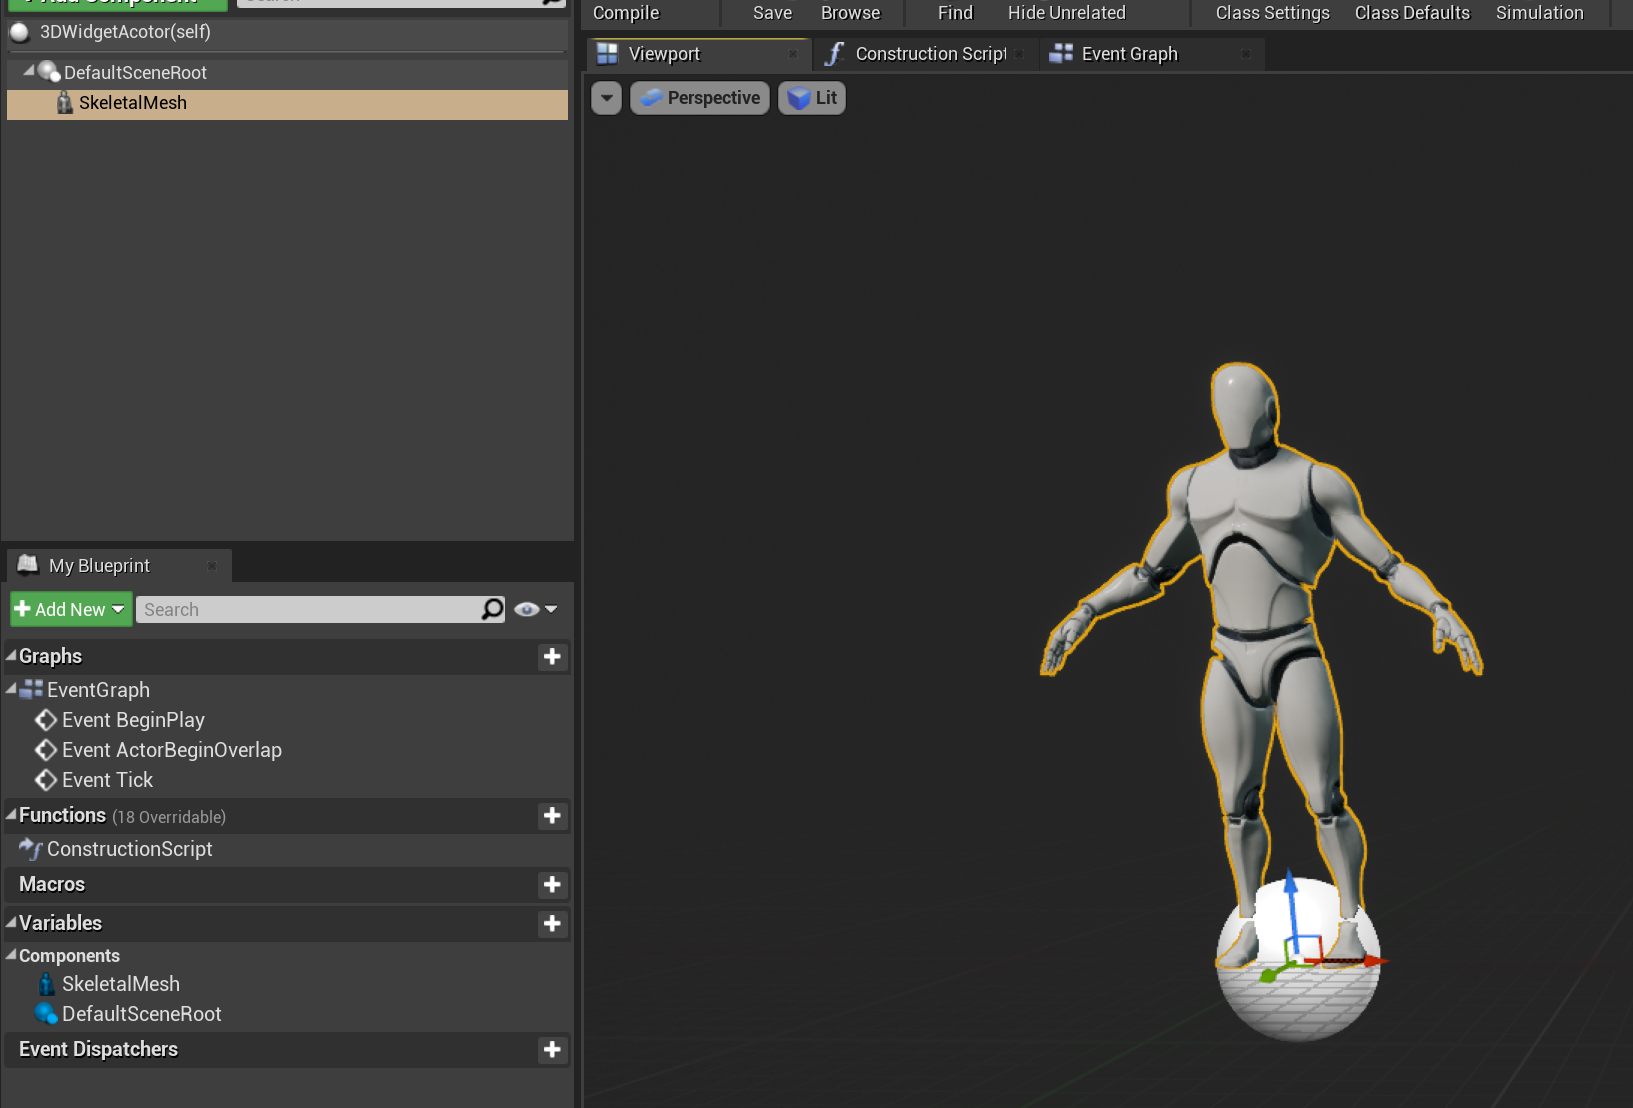Screen dimensions: 1633x1108
Task: Select the DefaultSceneRoot sphere icon
Action: point(48,71)
